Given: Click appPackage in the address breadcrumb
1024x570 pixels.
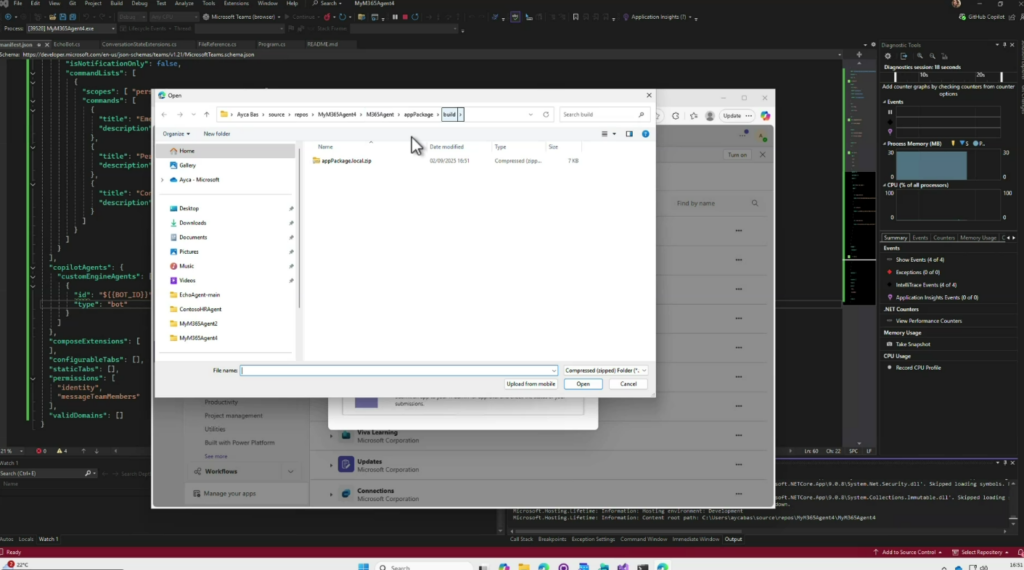Looking at the screenshot, I should [x=419, y=114].
